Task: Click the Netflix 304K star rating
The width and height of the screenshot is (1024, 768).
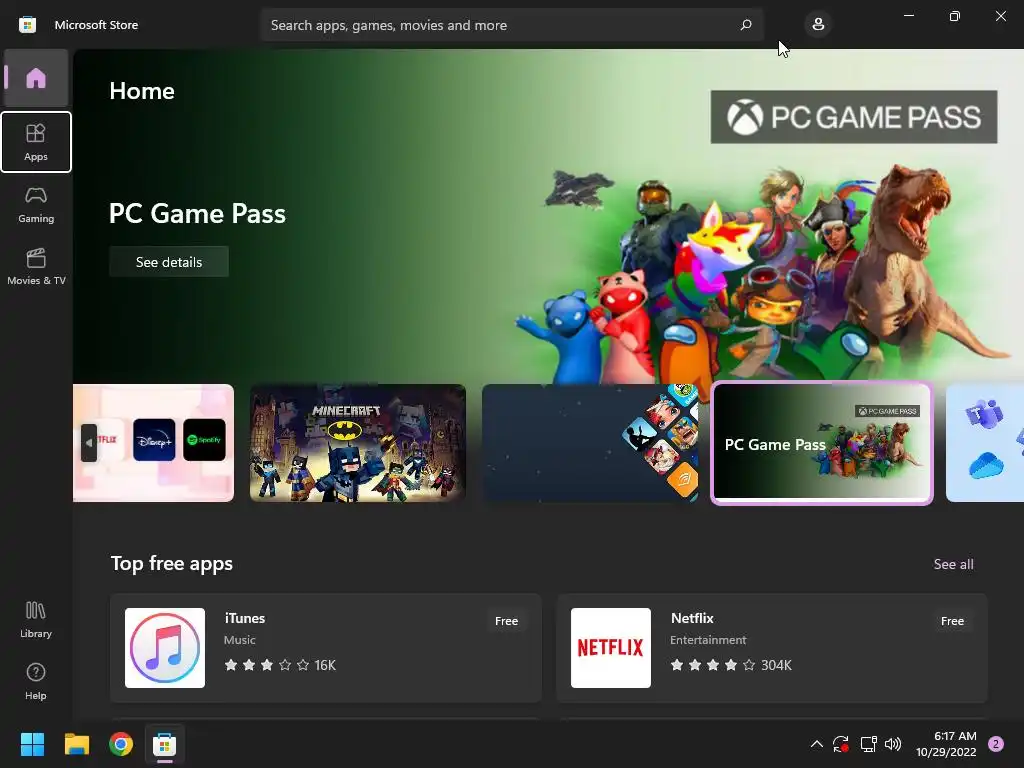Action: (x=731, y=665)
